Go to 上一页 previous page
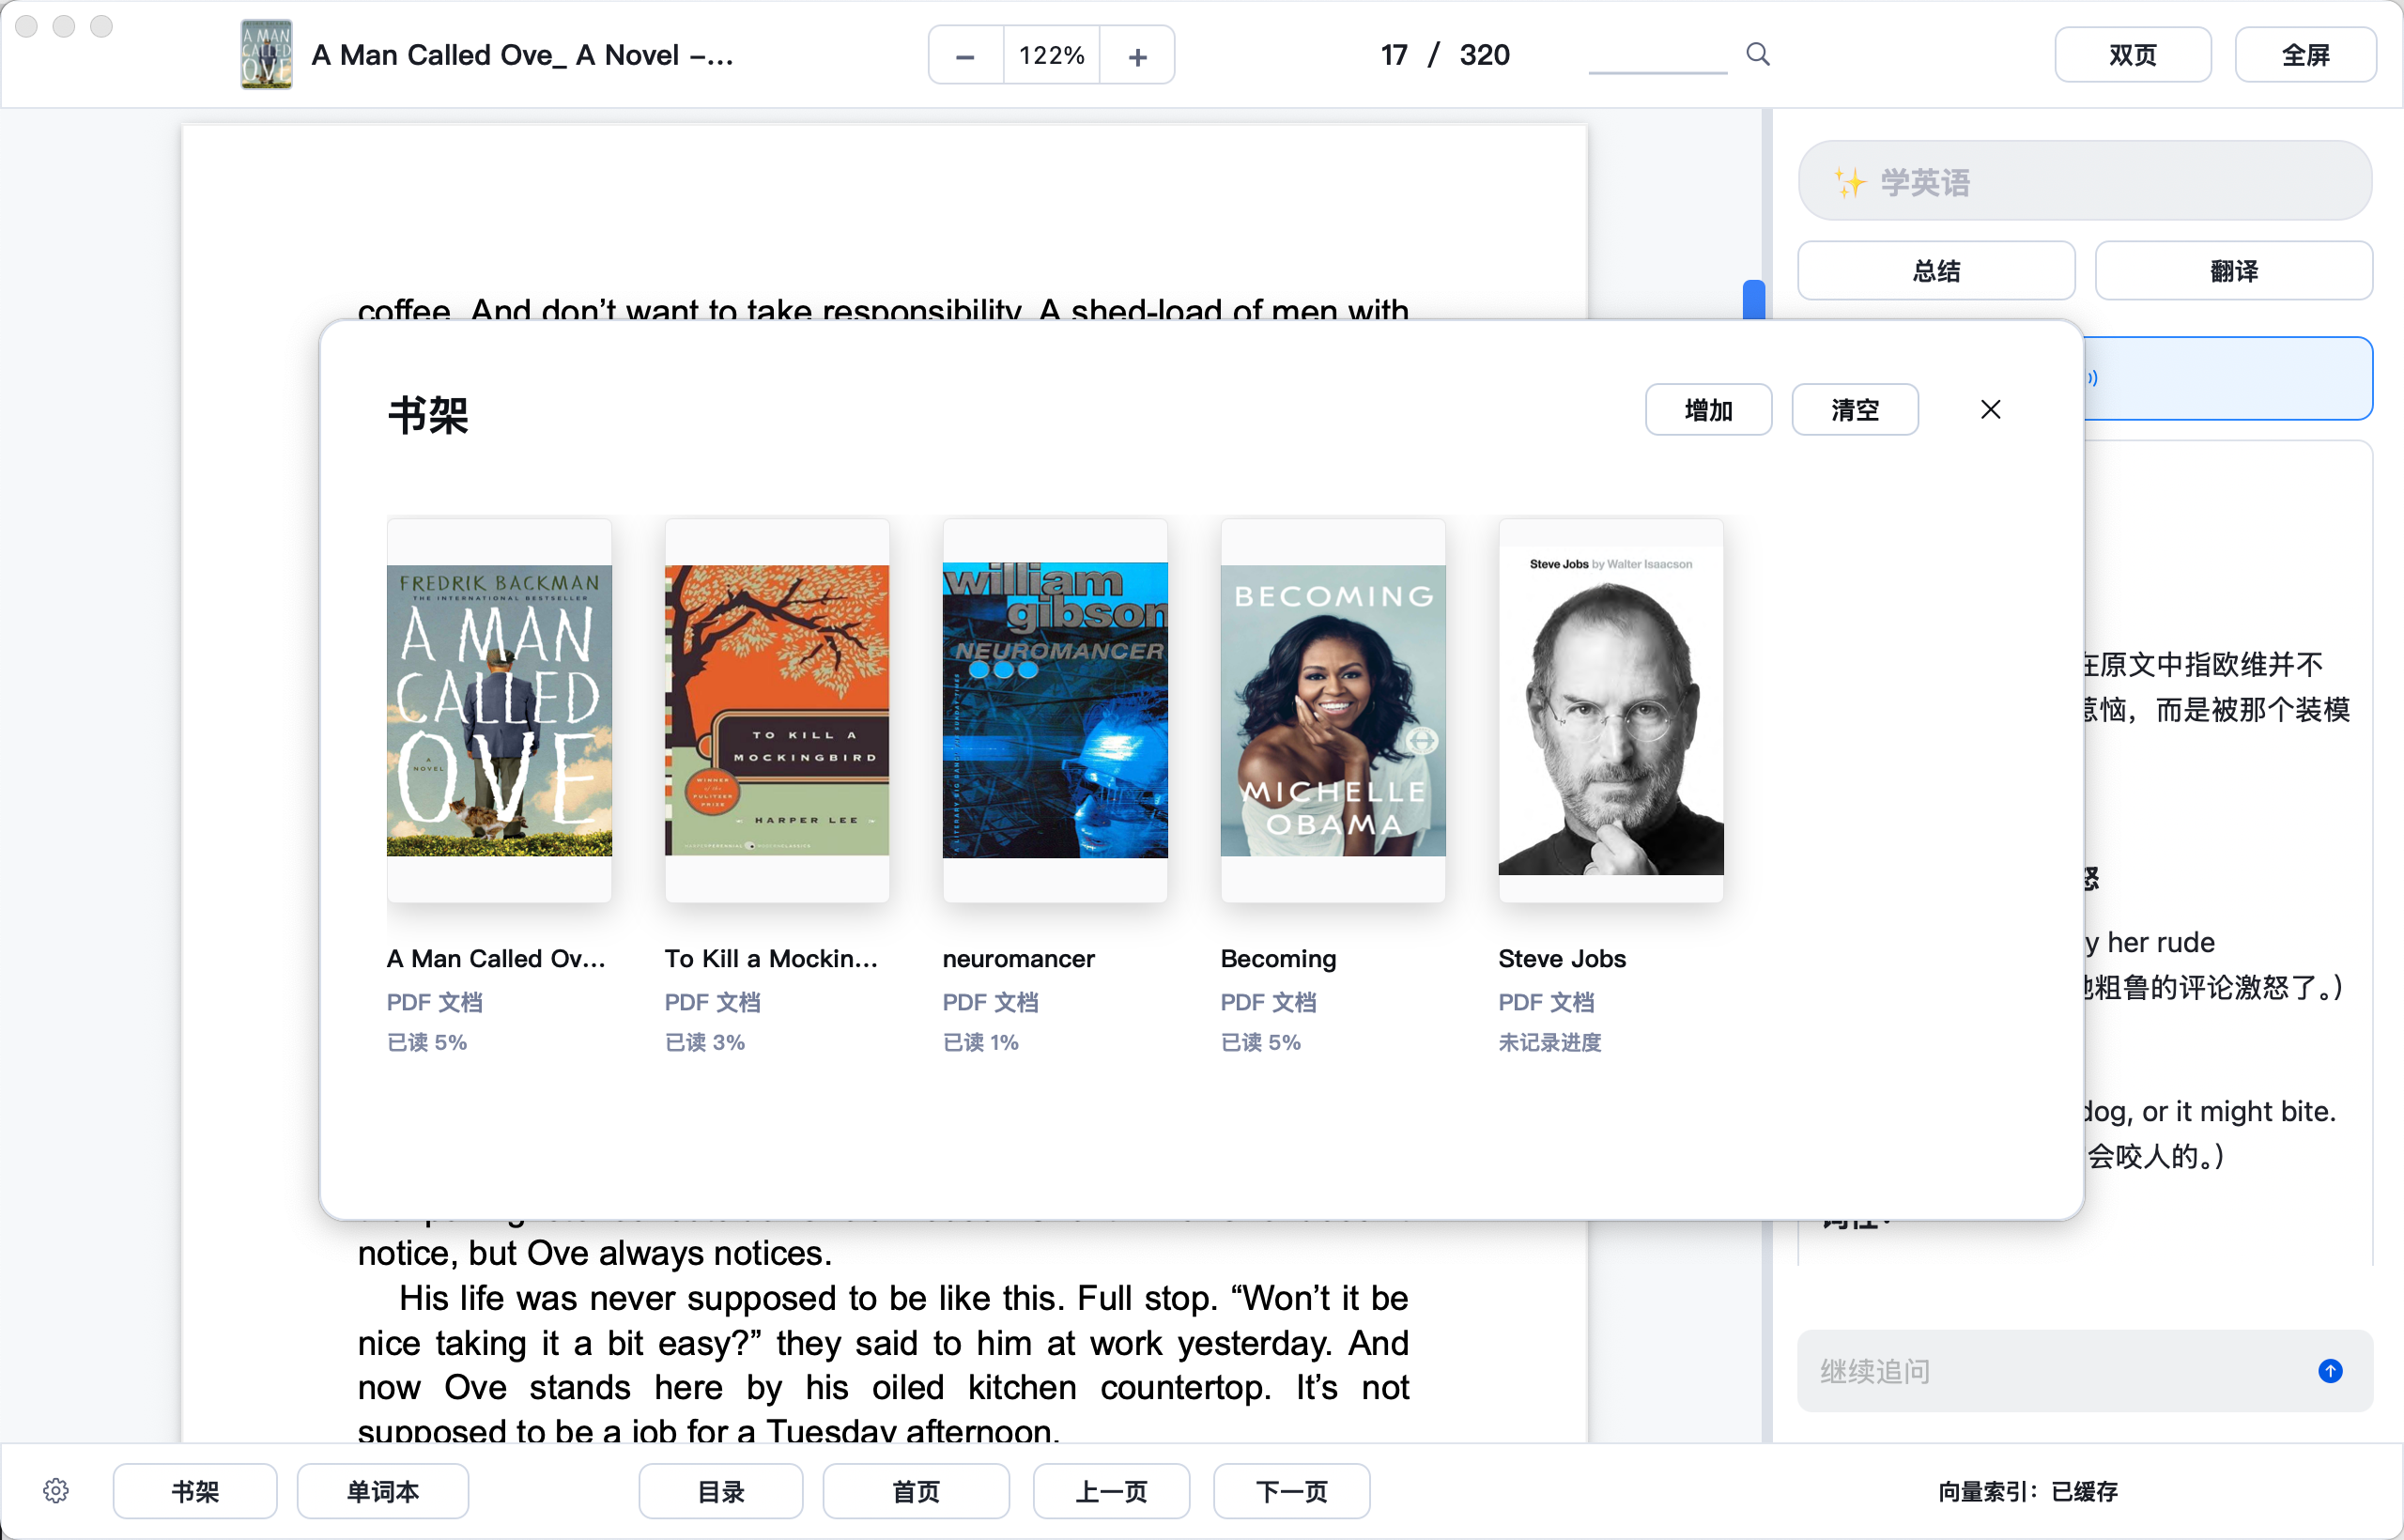 1111,1491
